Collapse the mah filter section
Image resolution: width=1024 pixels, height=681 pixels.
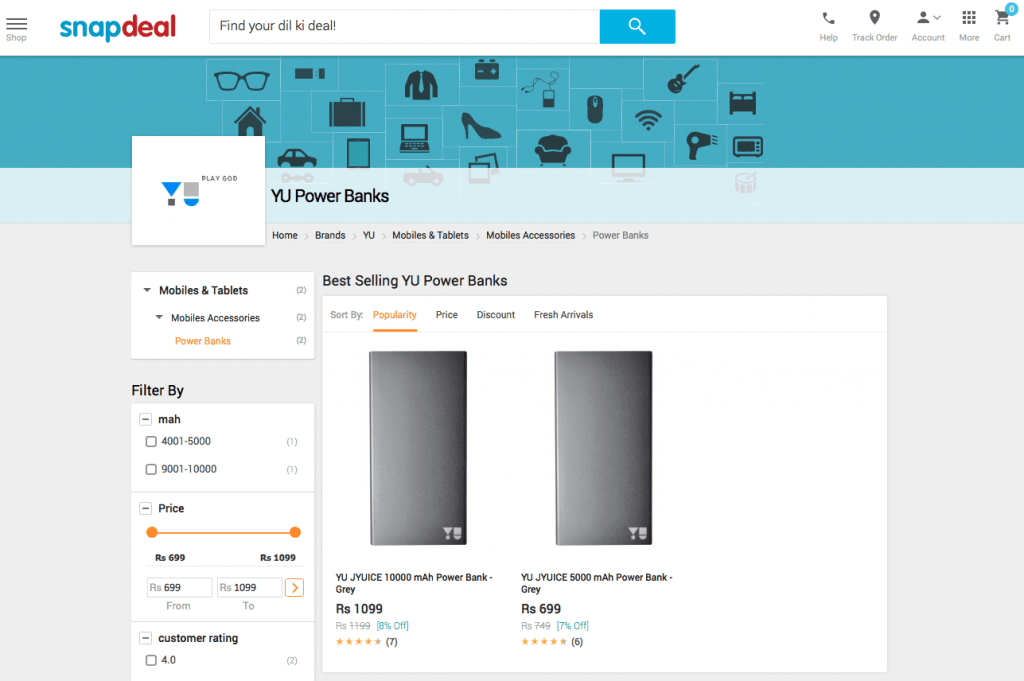[146, 419]
